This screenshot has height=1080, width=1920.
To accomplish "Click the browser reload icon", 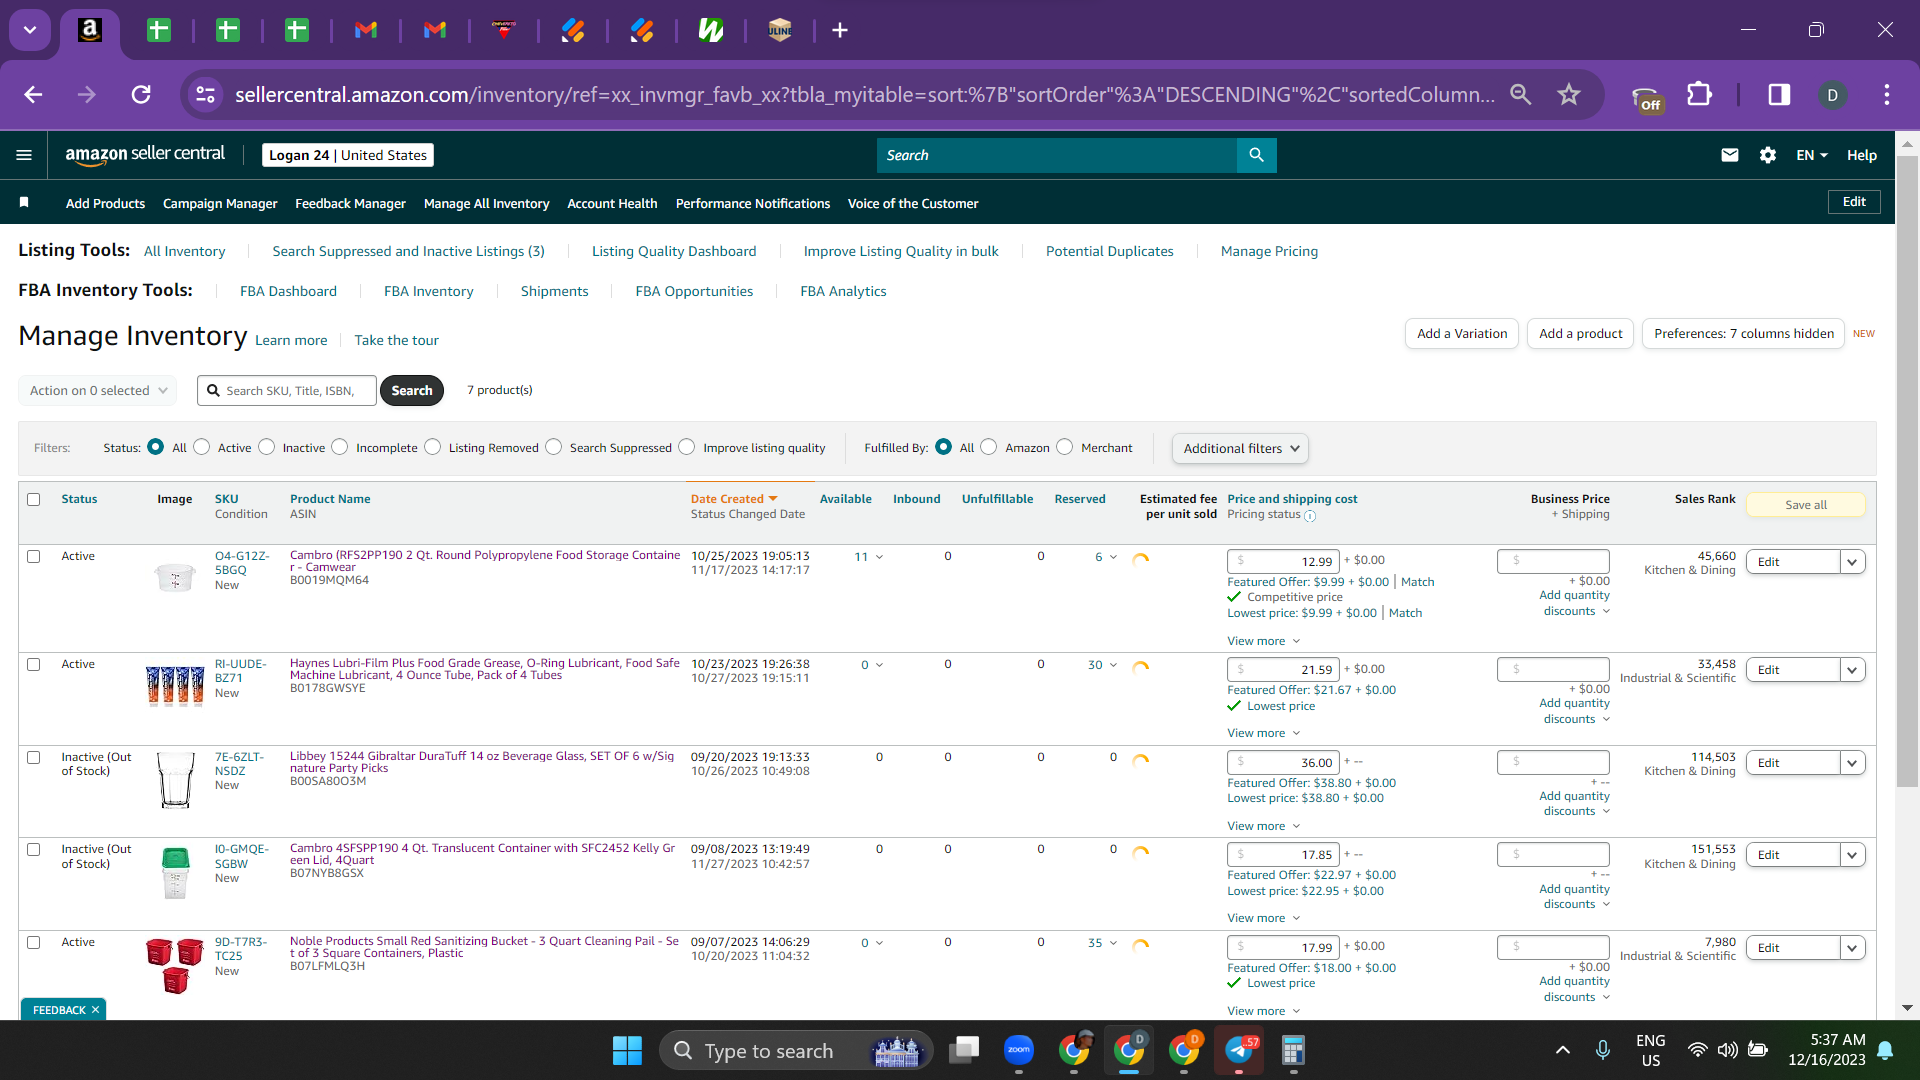I will tap(141, 95).
